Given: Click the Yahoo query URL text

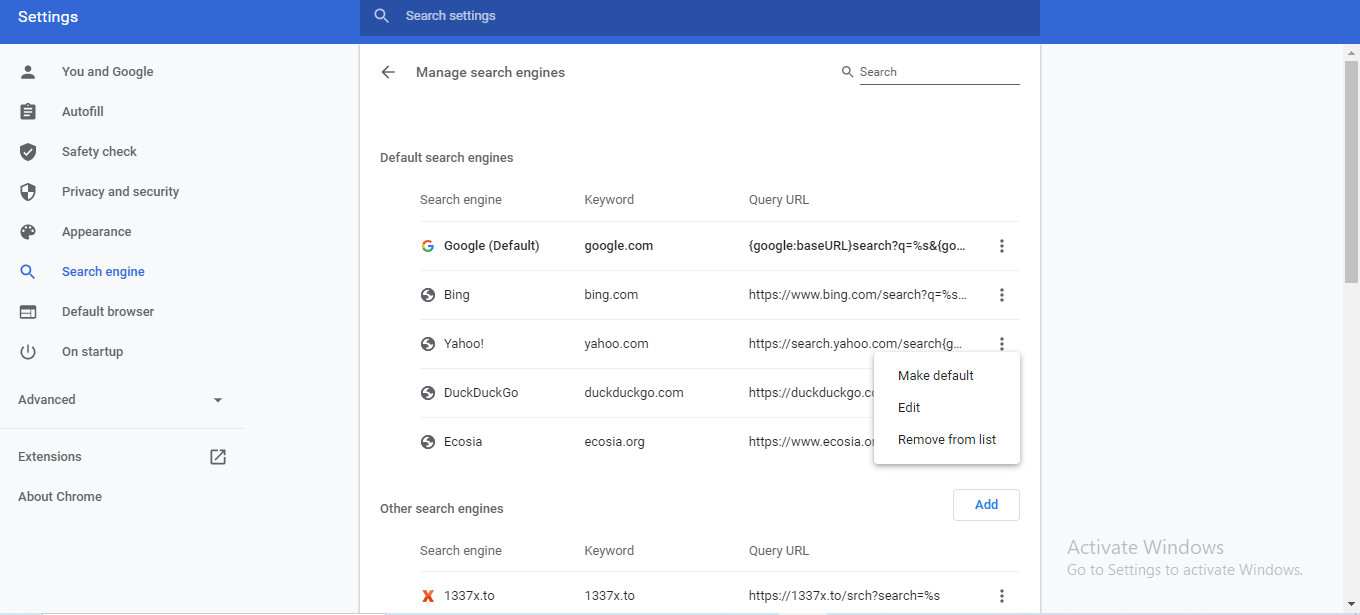Looking at the screenshot, I should coord(856,344).
